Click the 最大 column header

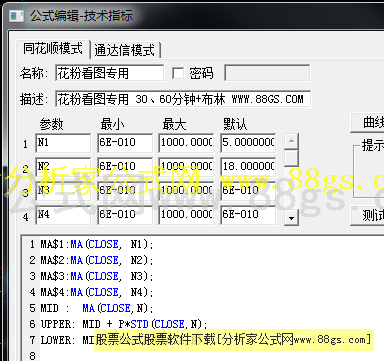tap(174, 124)
